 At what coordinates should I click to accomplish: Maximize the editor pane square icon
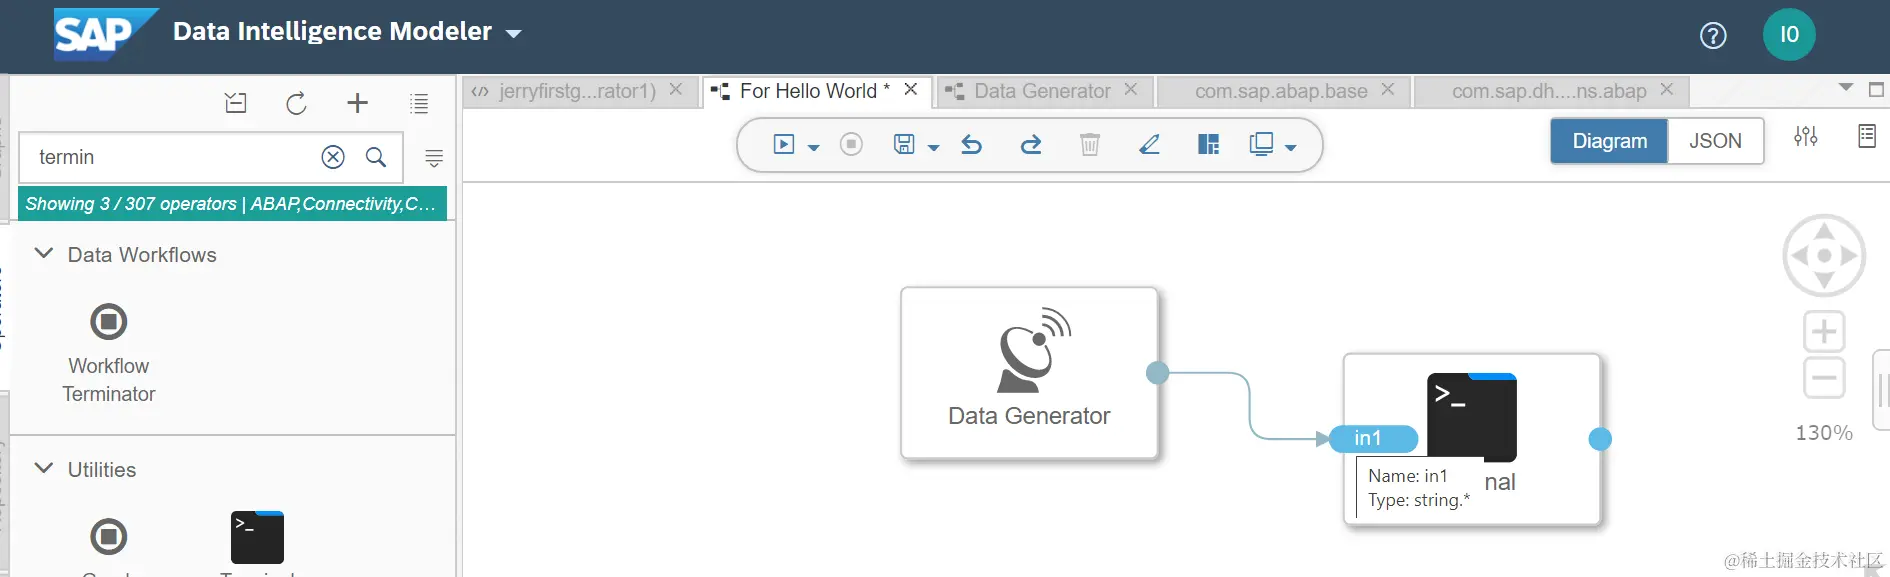1876,90
